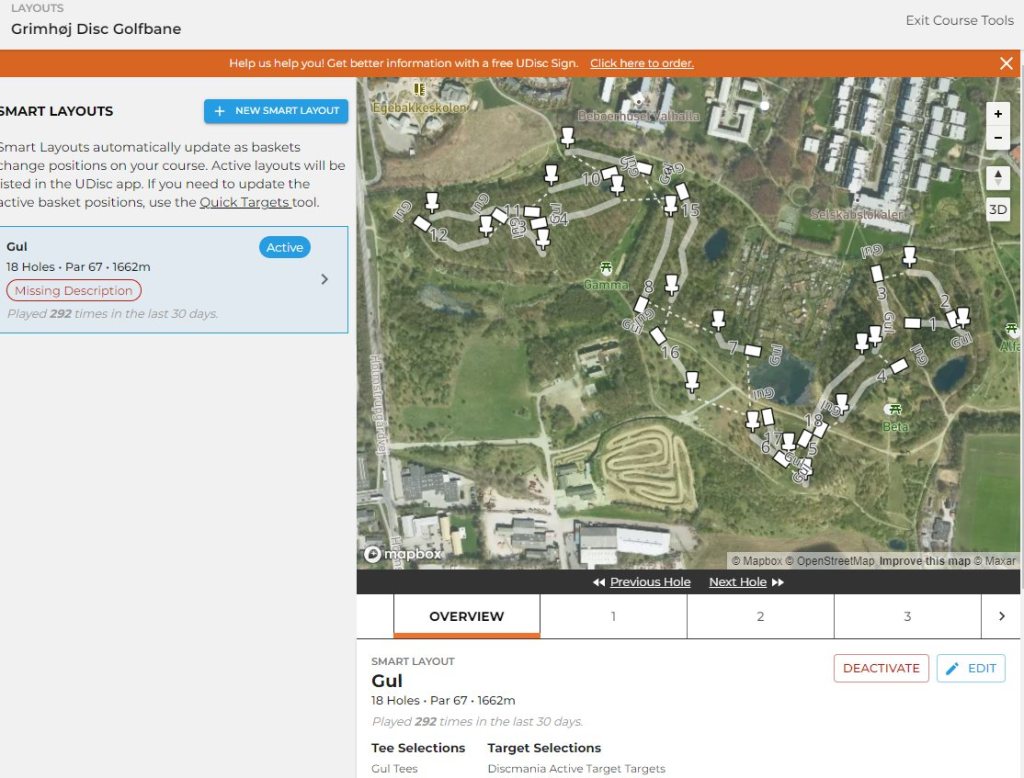Select hole 12 tee pad marker
The width and height of the screenshot is (1024, 778).
pyautogui.click(x=422, y=223)
